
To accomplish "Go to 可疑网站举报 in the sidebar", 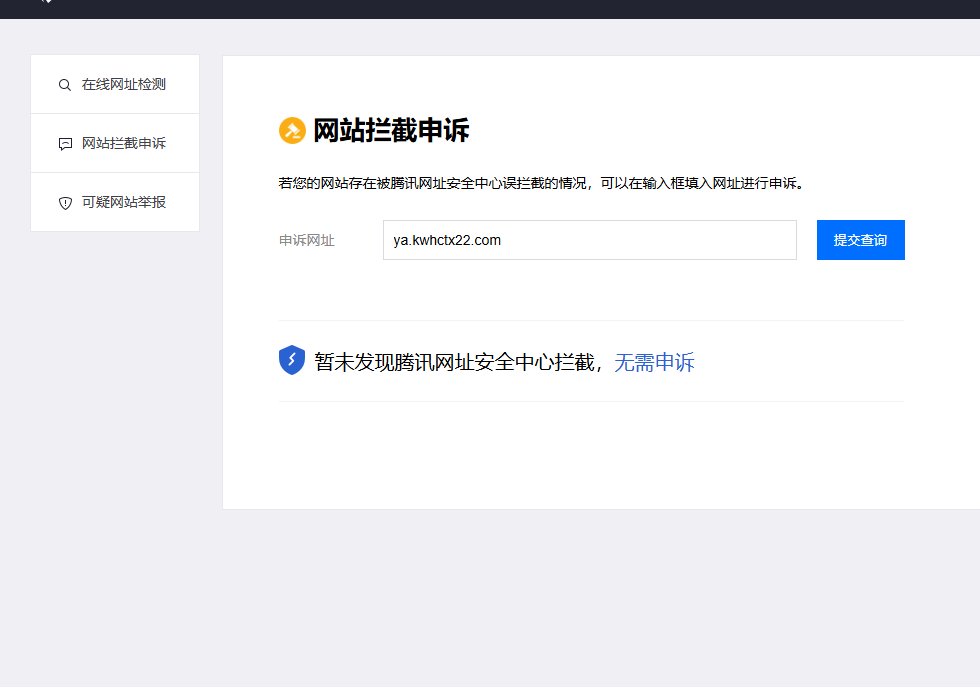I will pyautogui.click(x=115, y=202).
